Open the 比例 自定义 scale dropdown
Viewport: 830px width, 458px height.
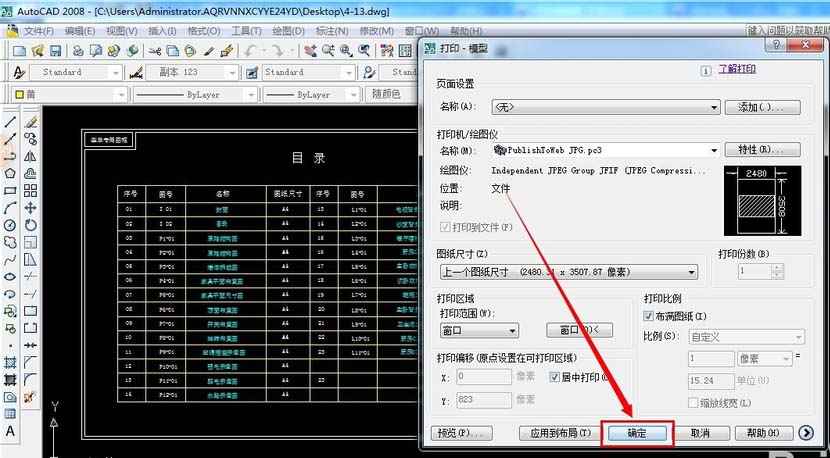pos(747,337)
